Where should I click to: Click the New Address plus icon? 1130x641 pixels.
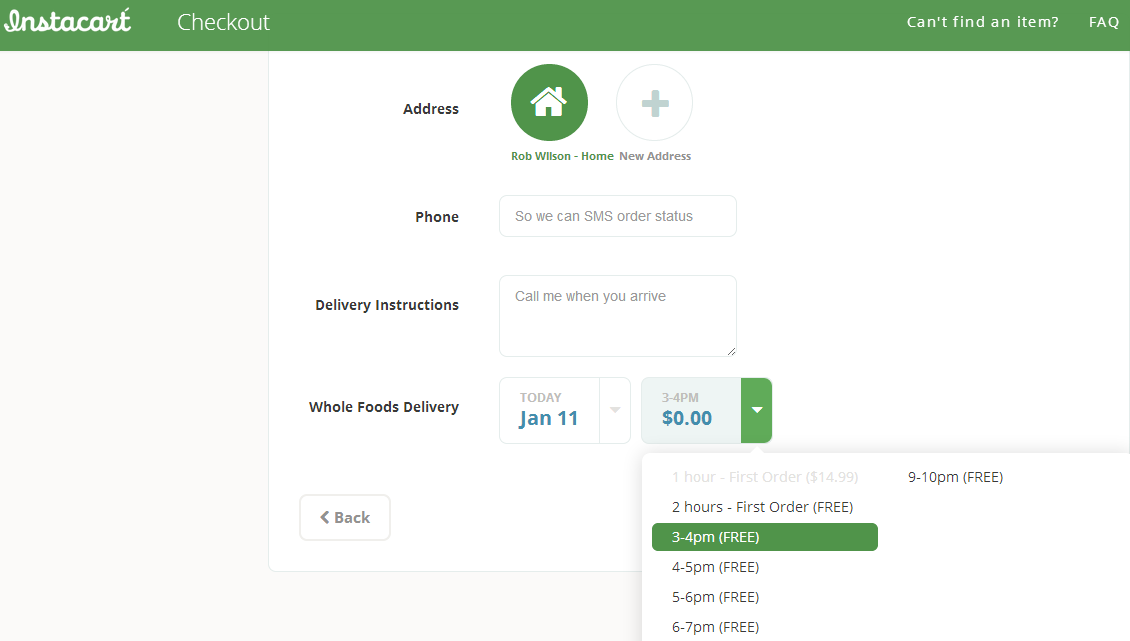coord(654,102)
